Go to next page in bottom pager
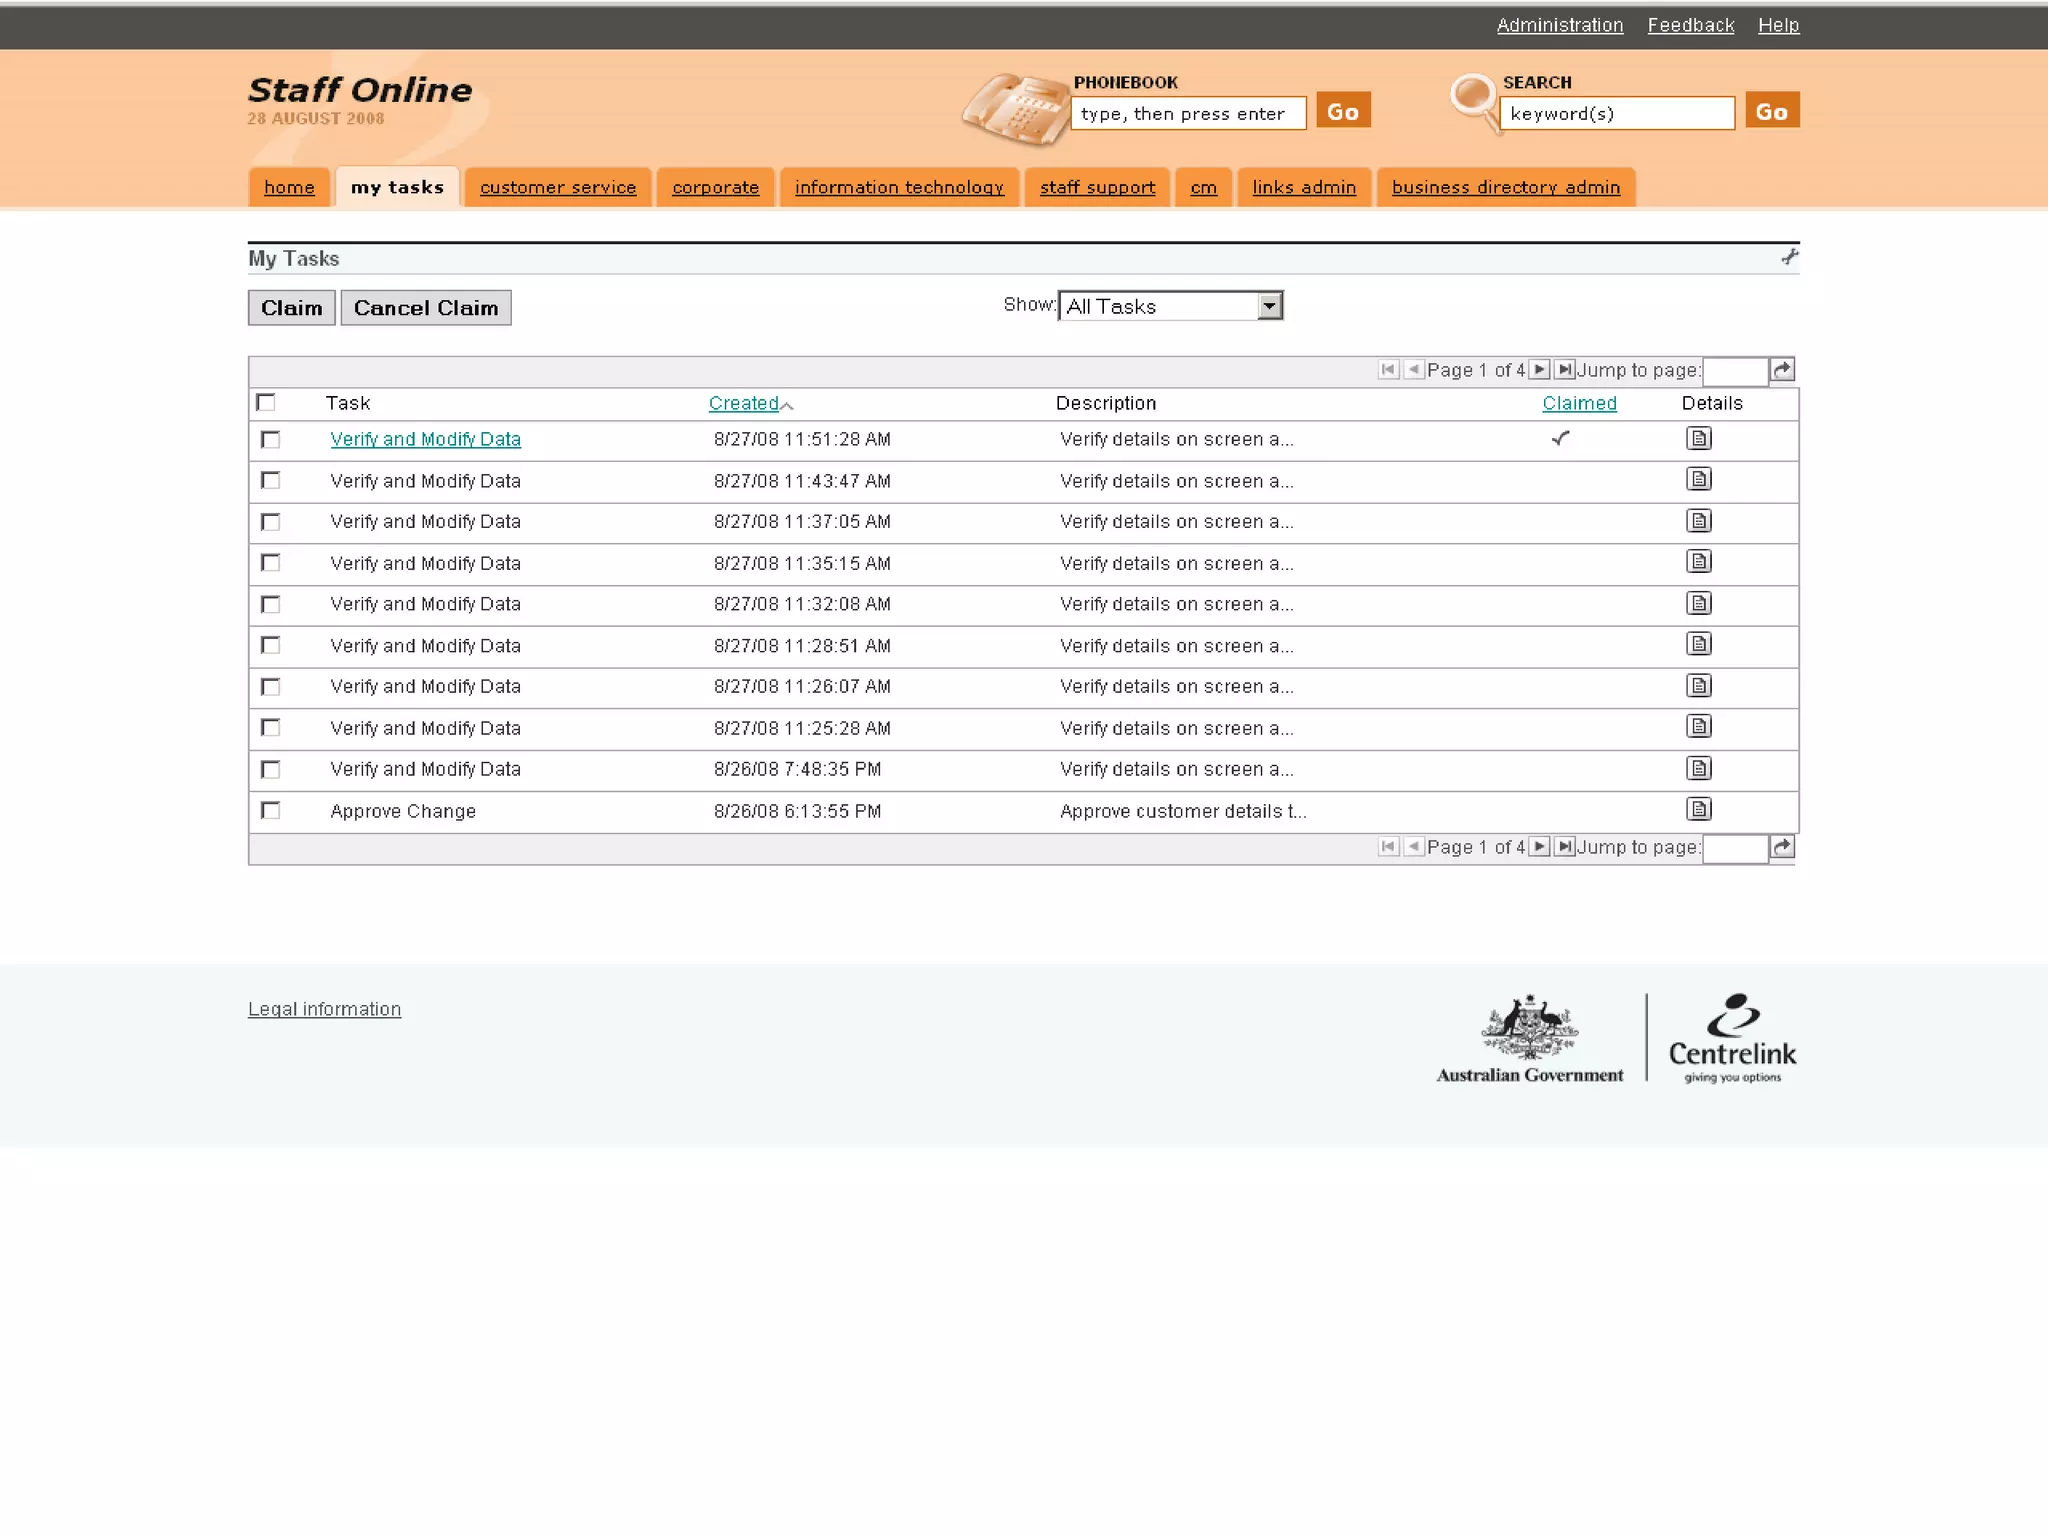 [x=1540, y=846]
